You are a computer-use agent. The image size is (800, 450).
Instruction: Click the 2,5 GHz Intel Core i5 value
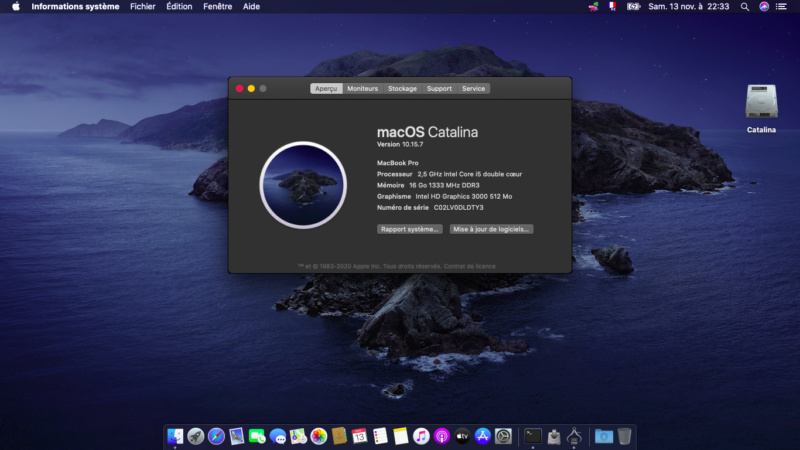click(469, 174)
